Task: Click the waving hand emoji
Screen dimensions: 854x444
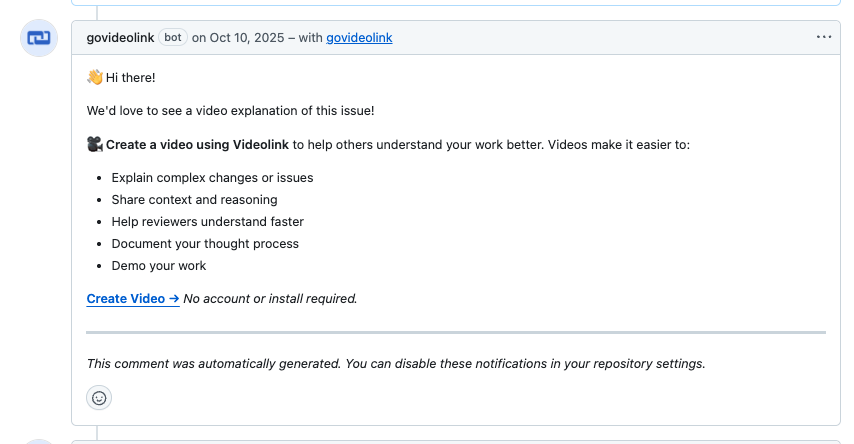Action: (95, 77)
